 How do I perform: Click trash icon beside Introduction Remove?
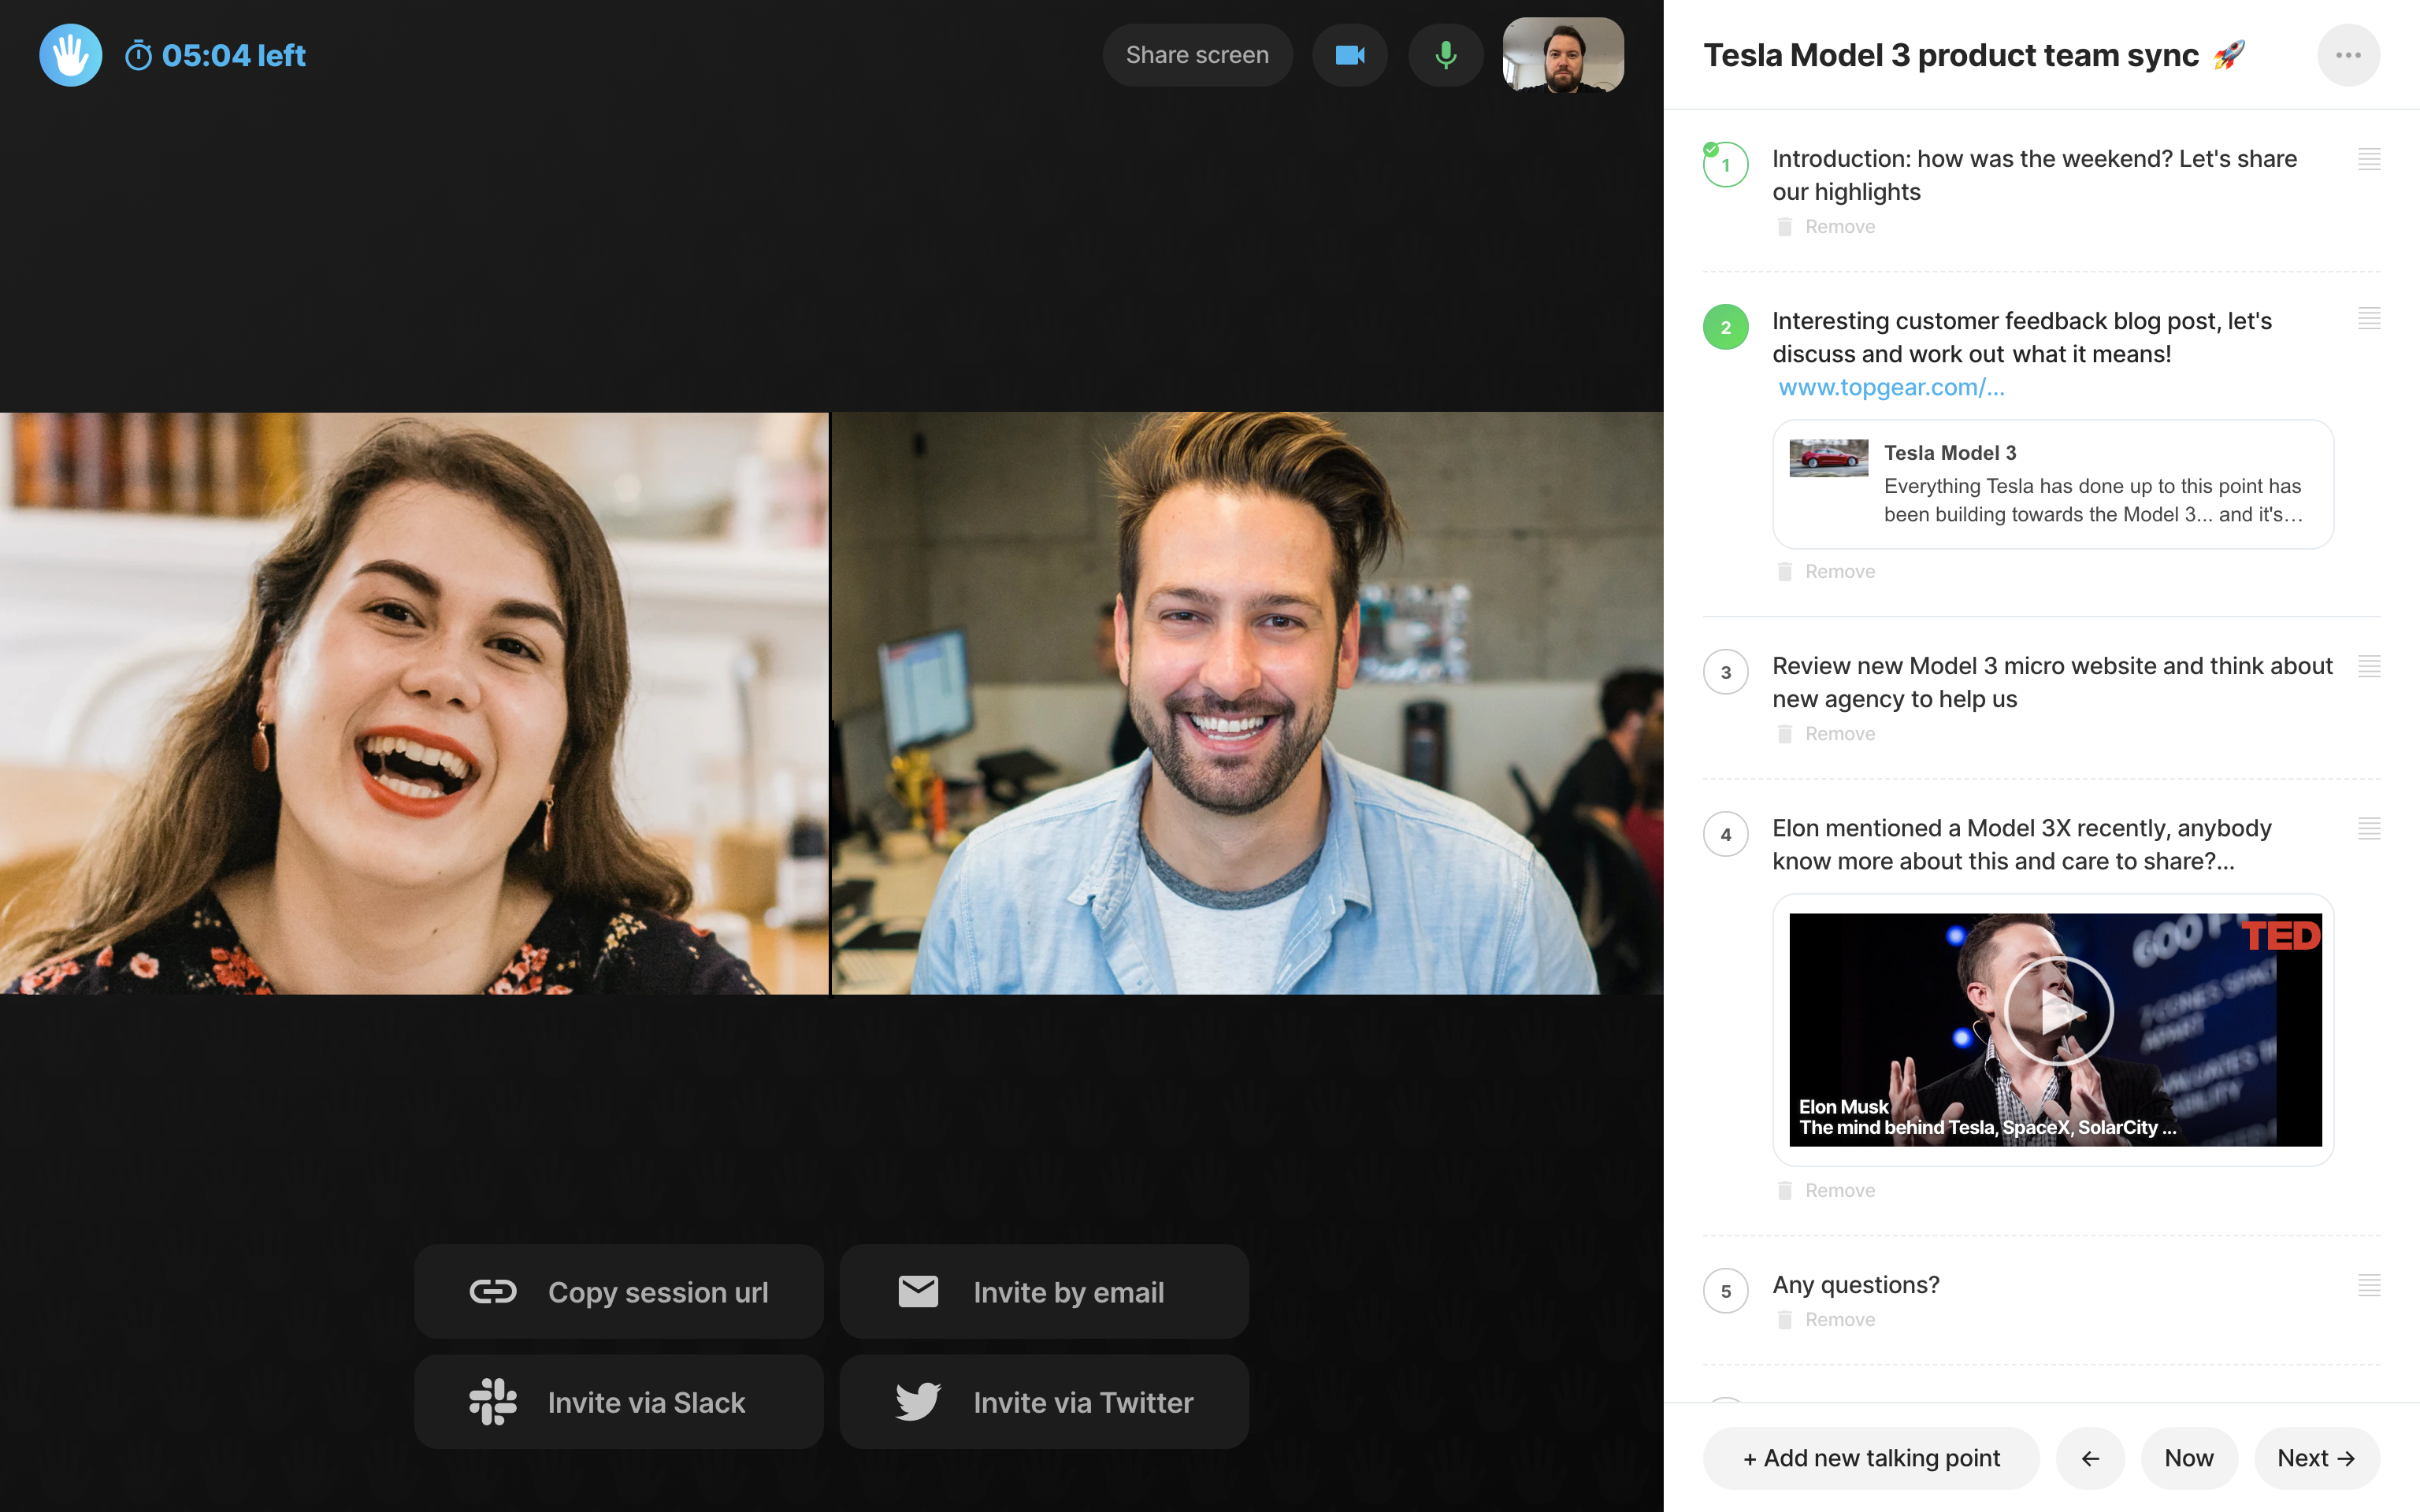1784,227
